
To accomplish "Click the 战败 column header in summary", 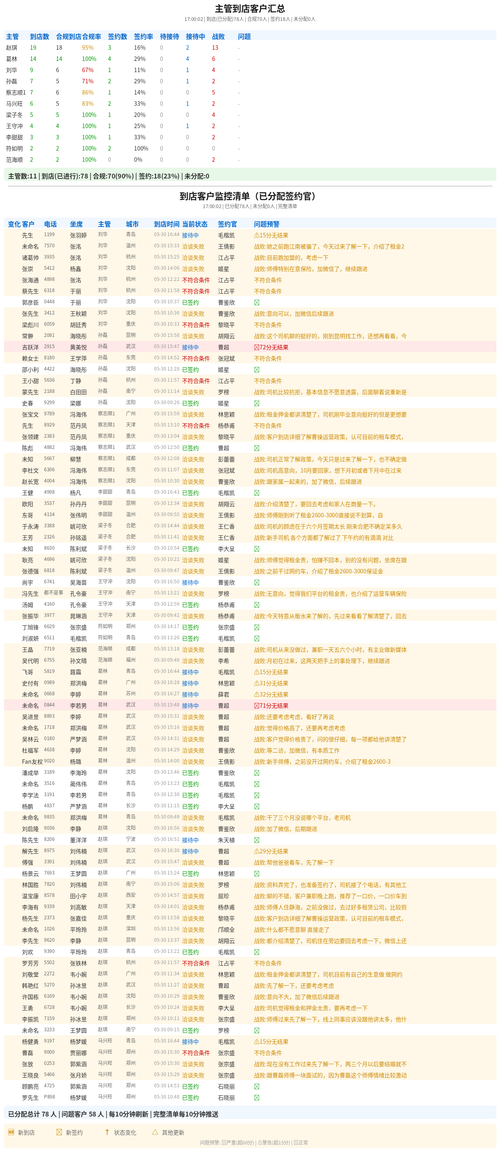I will [218, 36].
